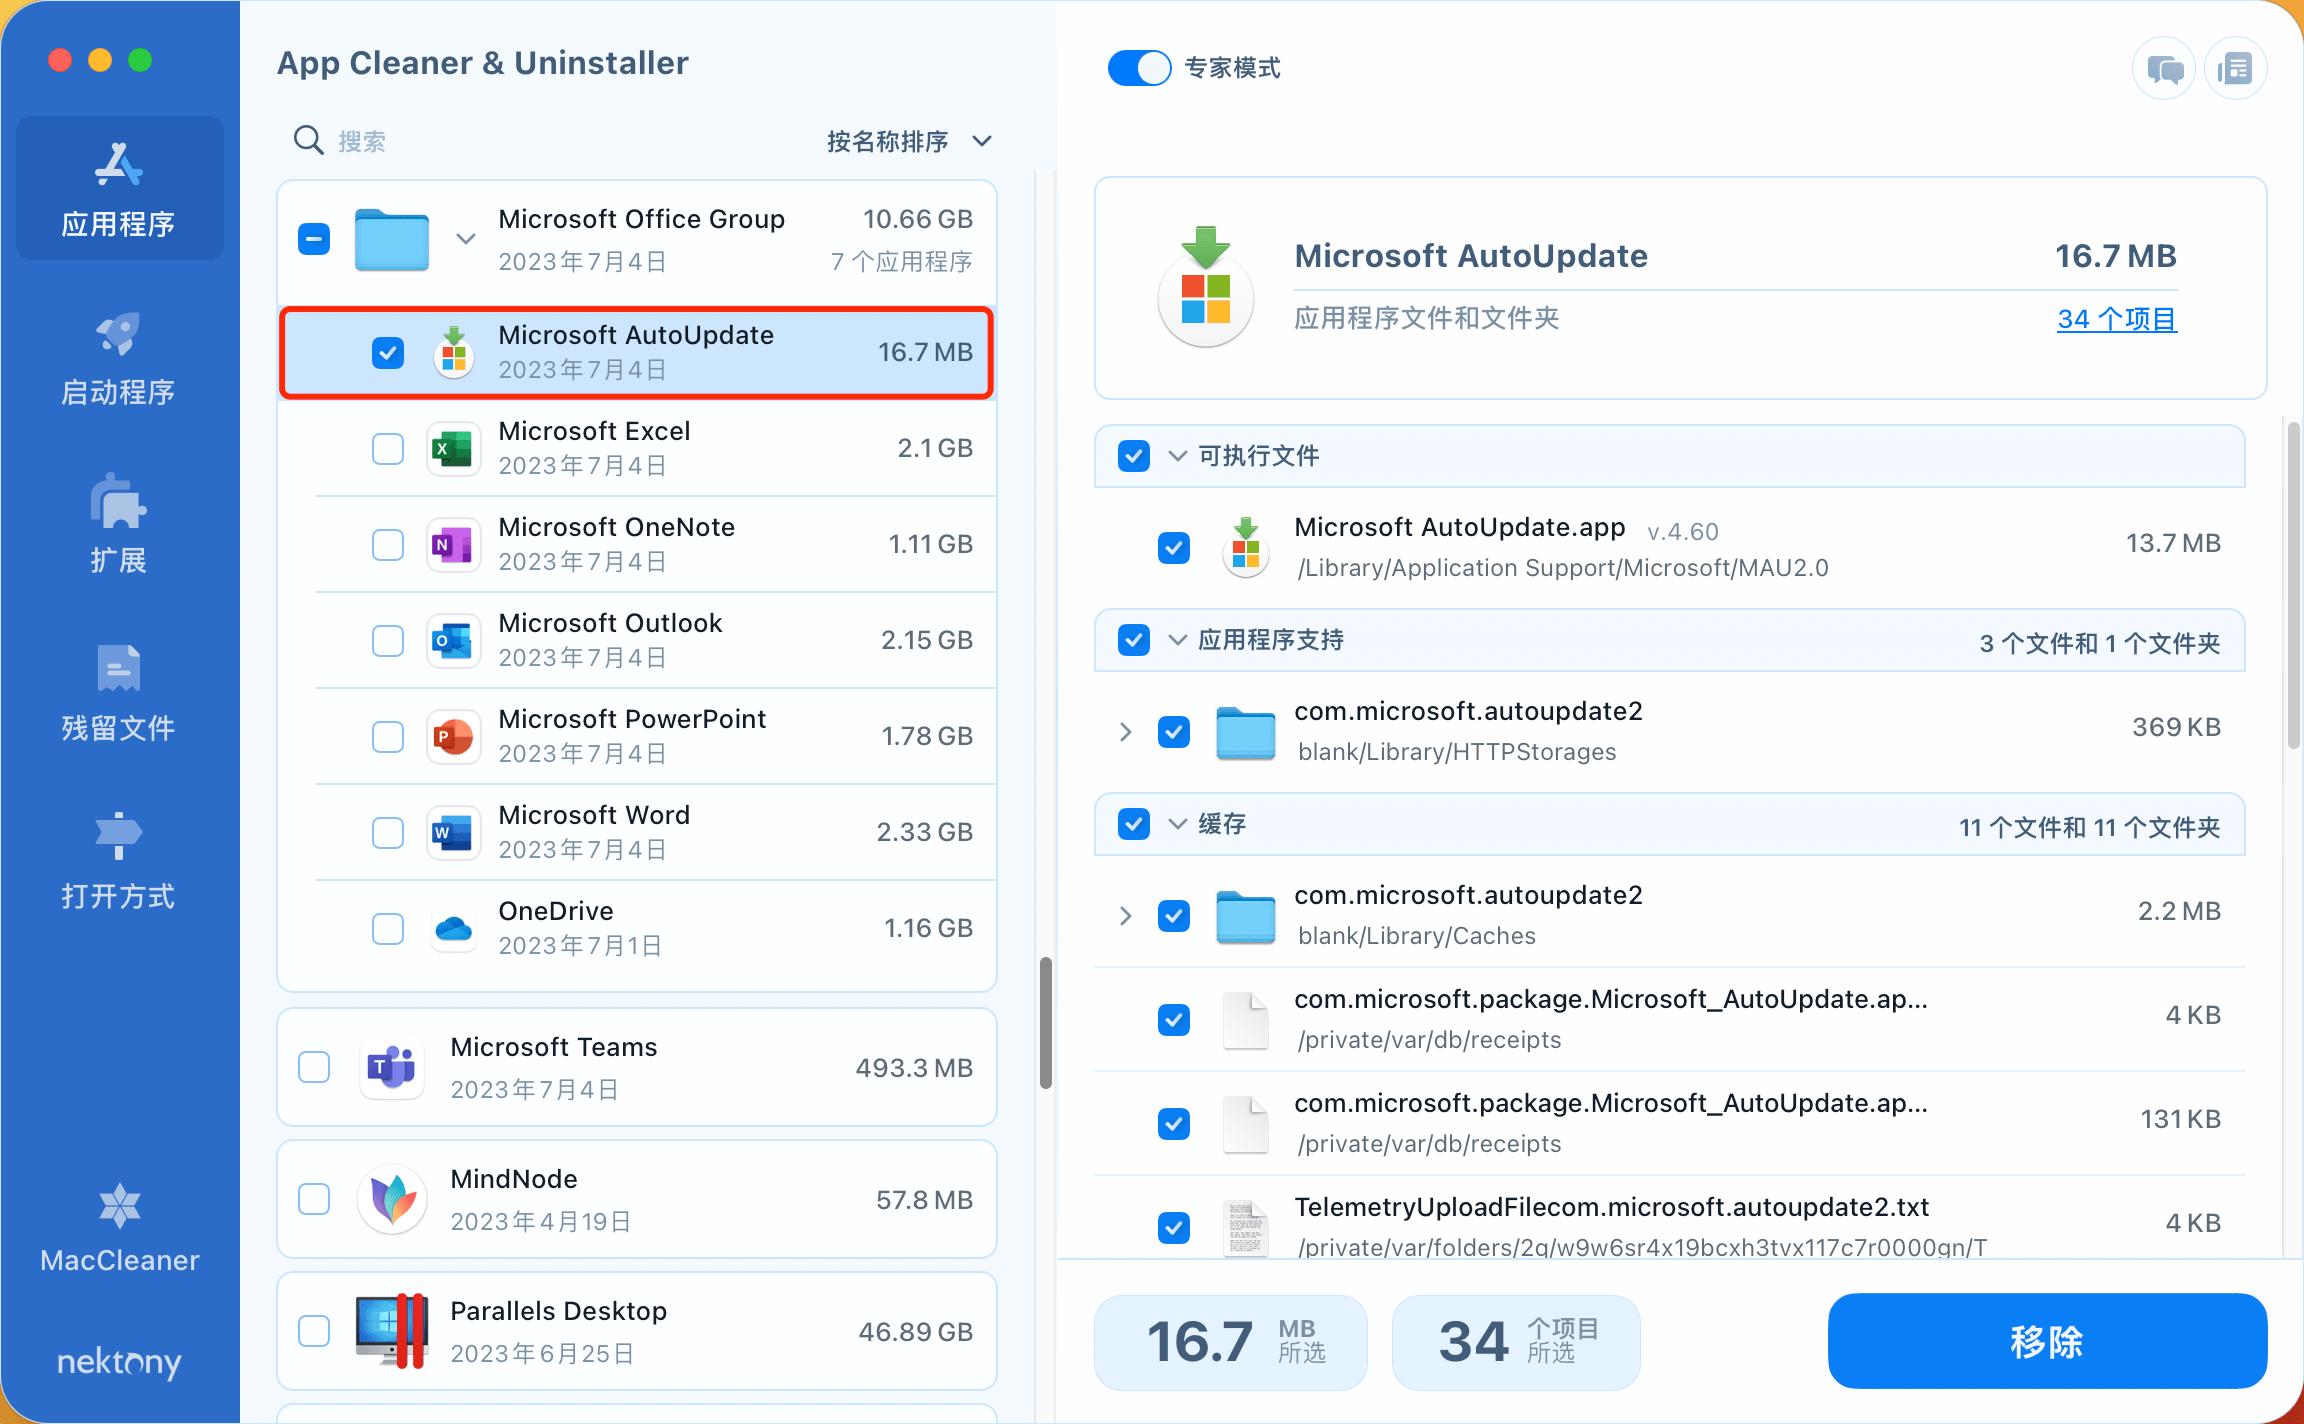Toggle the 专家模式 (Expert mode) switch
The height and width of the screenshot is (1424, 2304).
1139,68
